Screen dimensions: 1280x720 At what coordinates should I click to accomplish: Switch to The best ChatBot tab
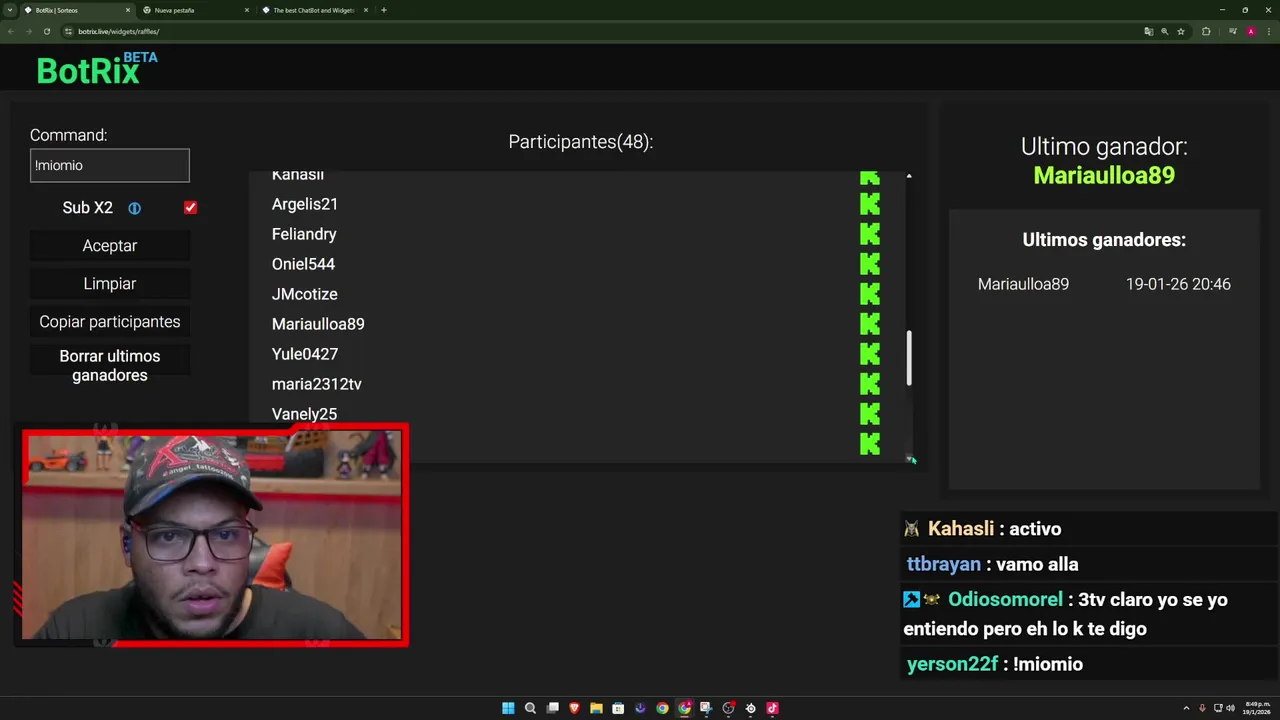(312, 10)
